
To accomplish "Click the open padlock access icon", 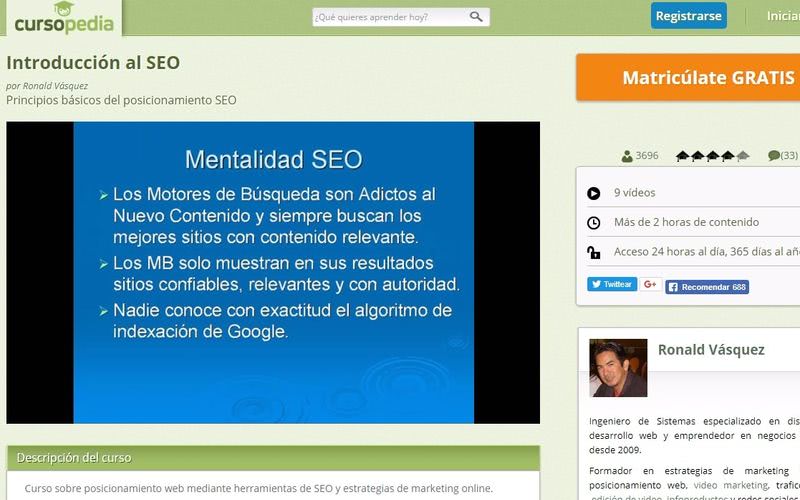I will [x=594, y=253].
